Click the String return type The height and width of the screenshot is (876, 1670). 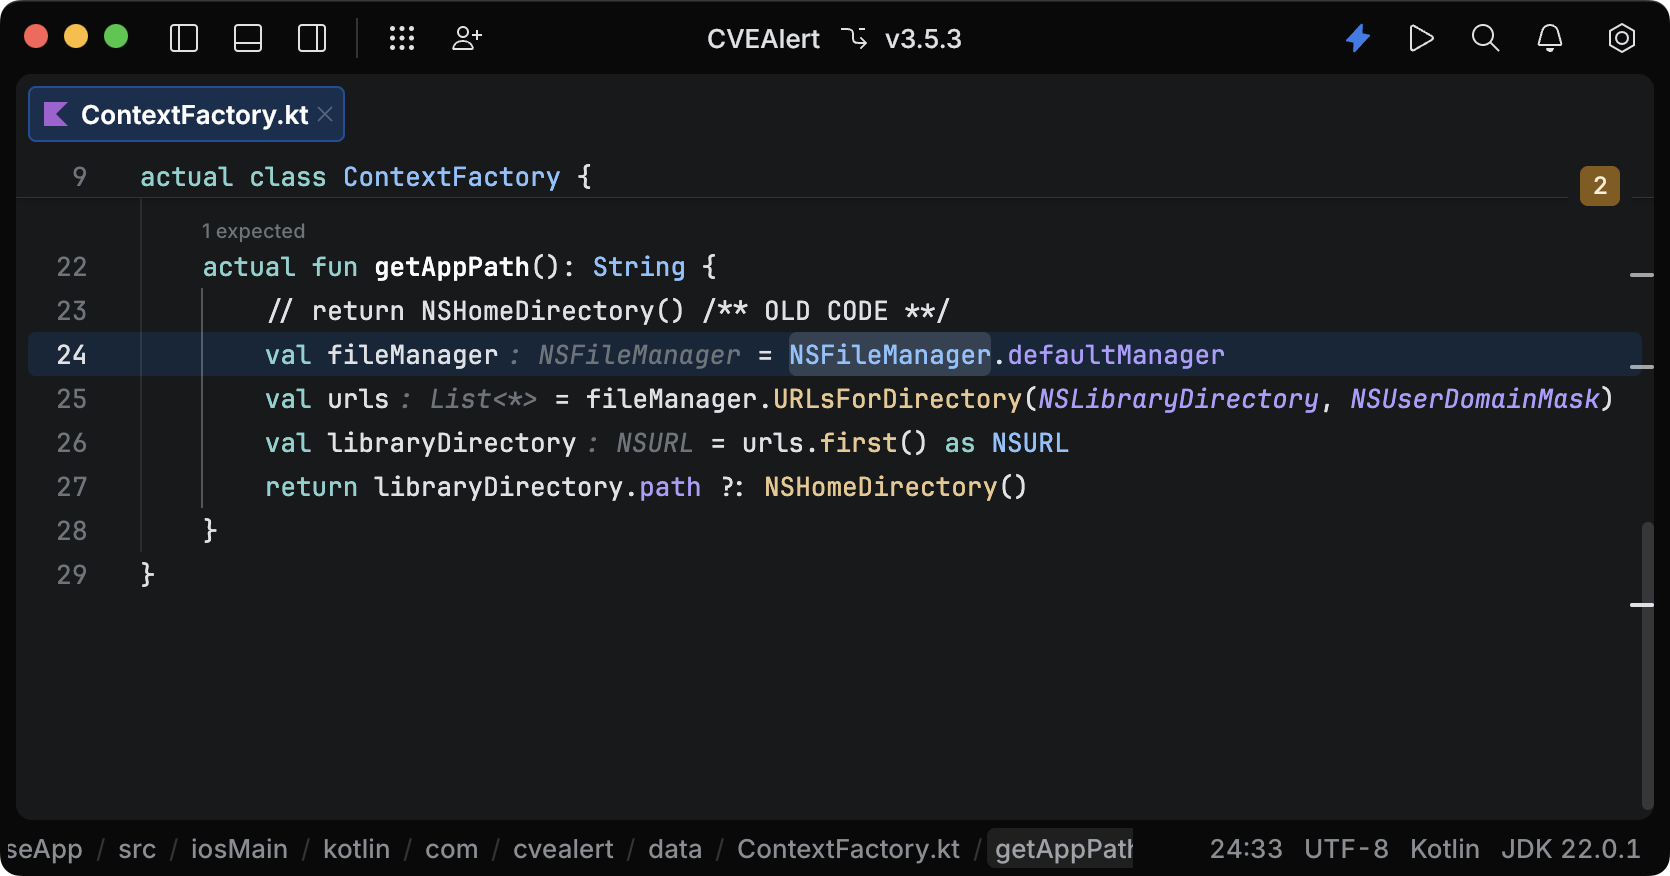tap(639, 267)
